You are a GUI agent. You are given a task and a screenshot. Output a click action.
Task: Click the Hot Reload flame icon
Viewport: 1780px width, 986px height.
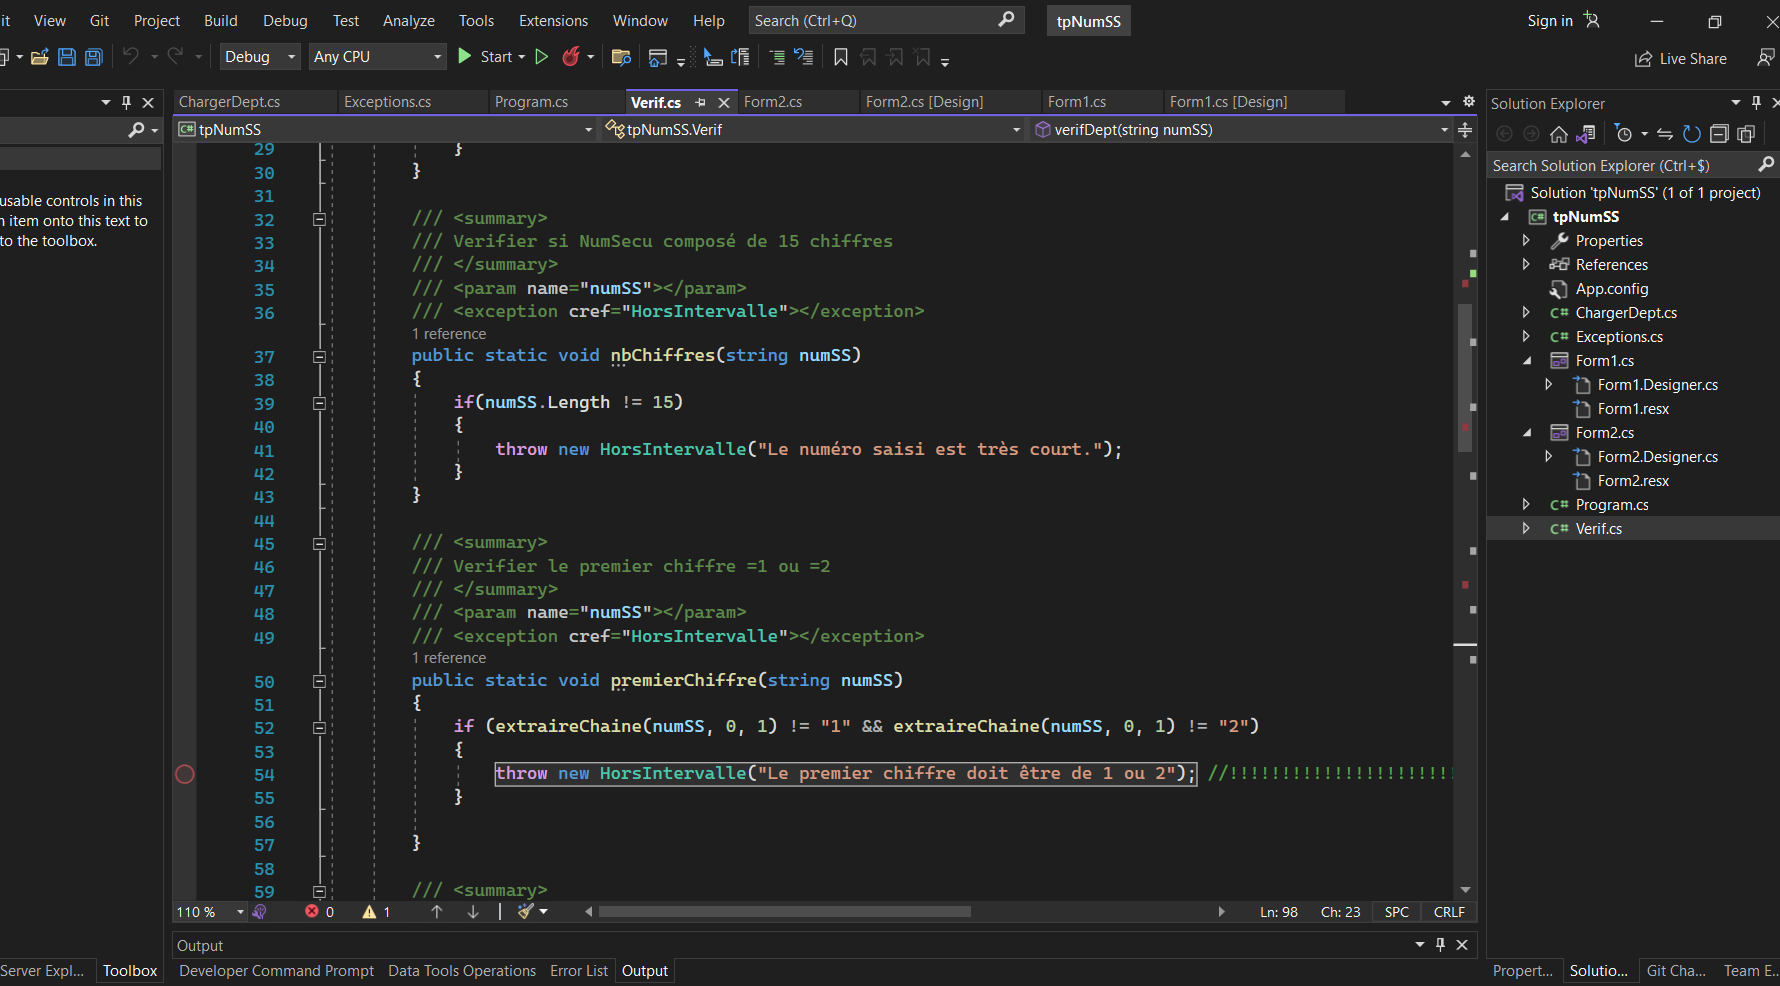click(571, 57)
